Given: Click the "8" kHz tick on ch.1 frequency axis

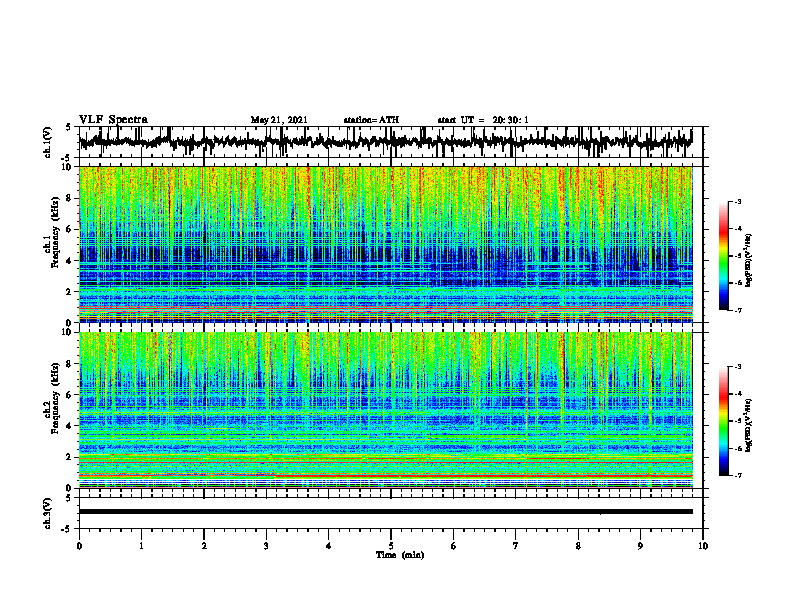Looking at the screenshot, I should point(70,198).
